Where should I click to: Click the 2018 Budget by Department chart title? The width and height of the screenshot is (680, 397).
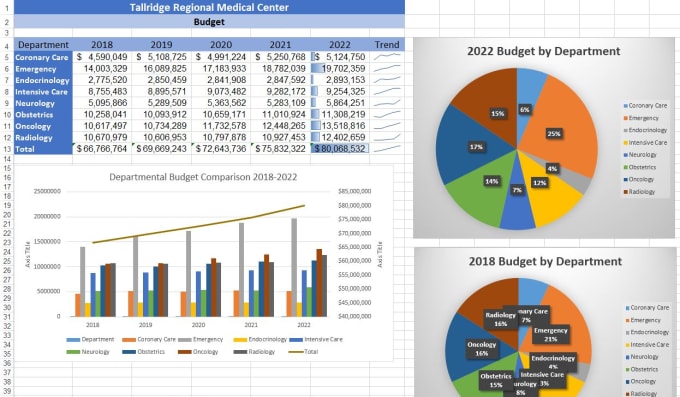(545, 262)
